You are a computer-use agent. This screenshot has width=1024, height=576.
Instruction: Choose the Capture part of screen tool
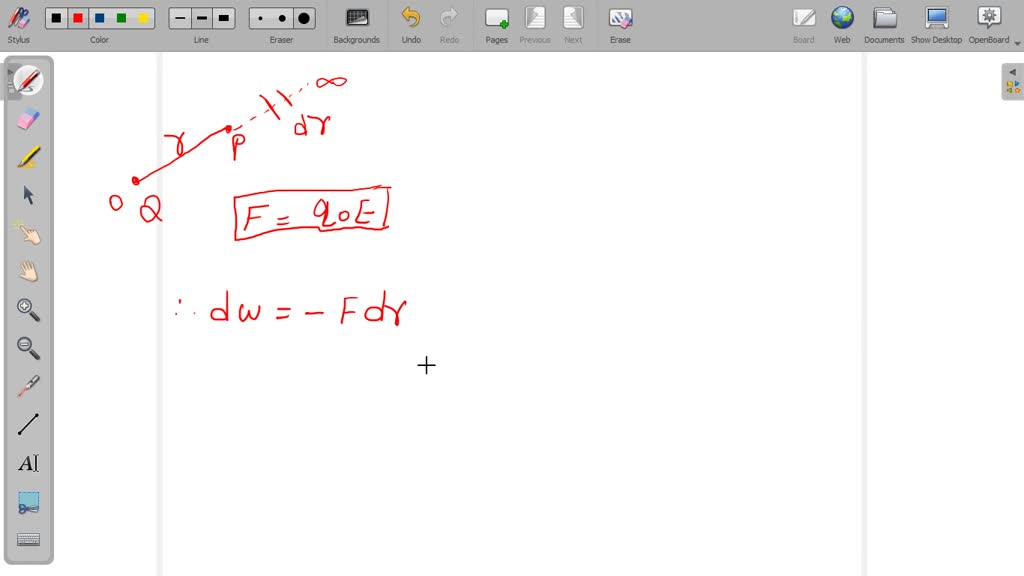coord(27,502)
